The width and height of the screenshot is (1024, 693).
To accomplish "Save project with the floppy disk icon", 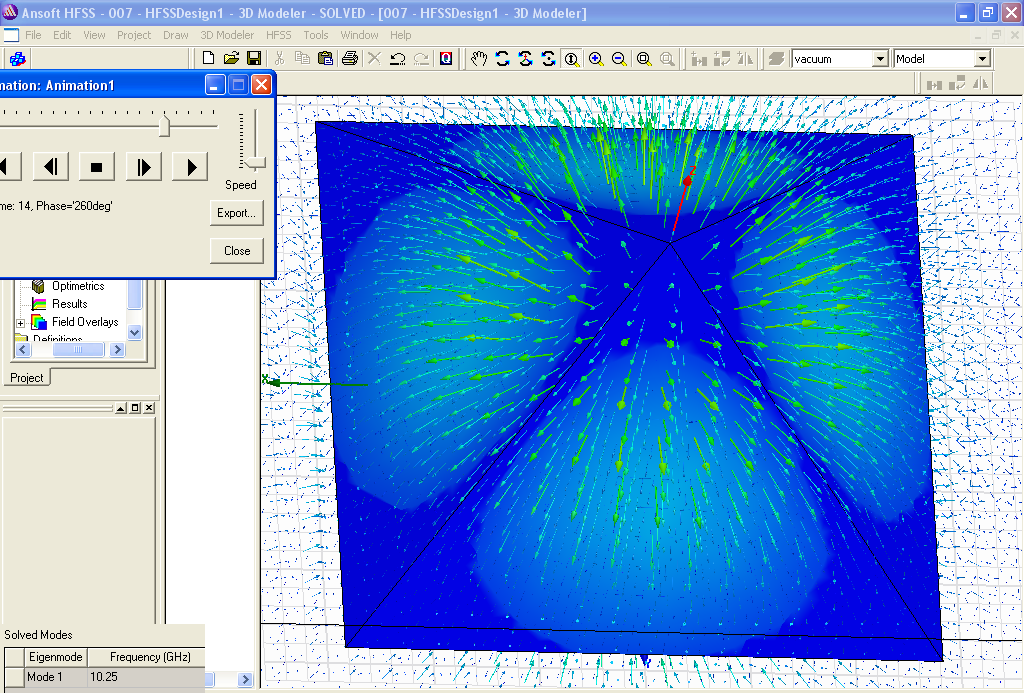I will [x=254, y=58].
